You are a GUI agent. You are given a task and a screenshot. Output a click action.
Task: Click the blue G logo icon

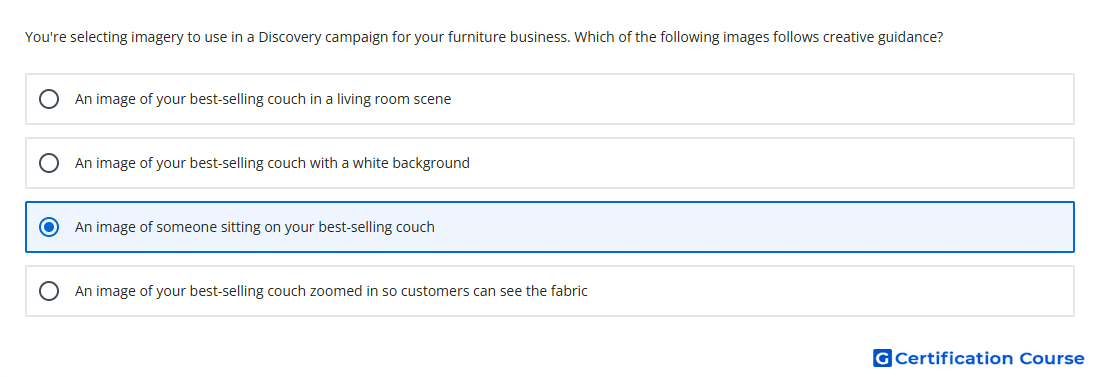[x=882, y=358]
